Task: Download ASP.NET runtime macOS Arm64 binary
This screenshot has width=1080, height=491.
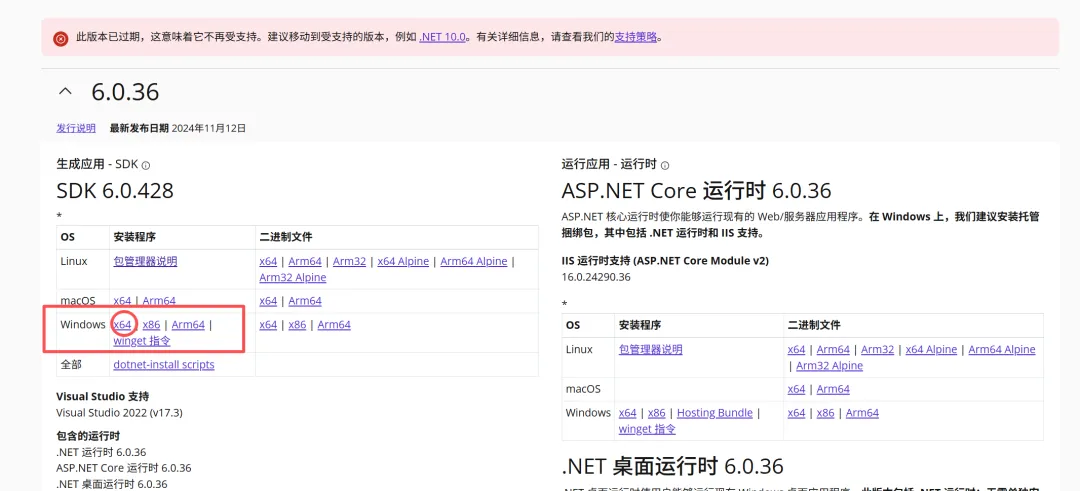Action: tap(833, 389)
